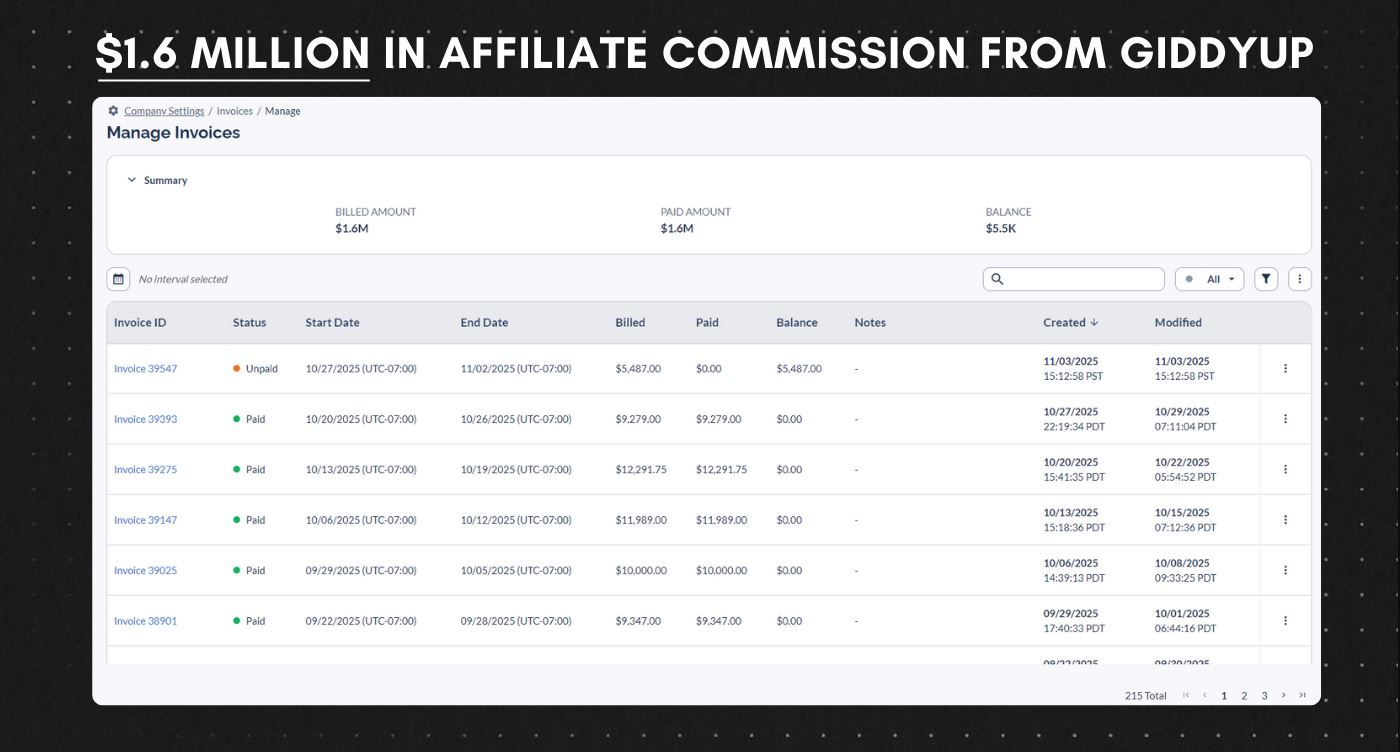The width and height of the screenshot is (1400, 752).
Task: Go to the next page arrow
Action: click(1284, 695)
